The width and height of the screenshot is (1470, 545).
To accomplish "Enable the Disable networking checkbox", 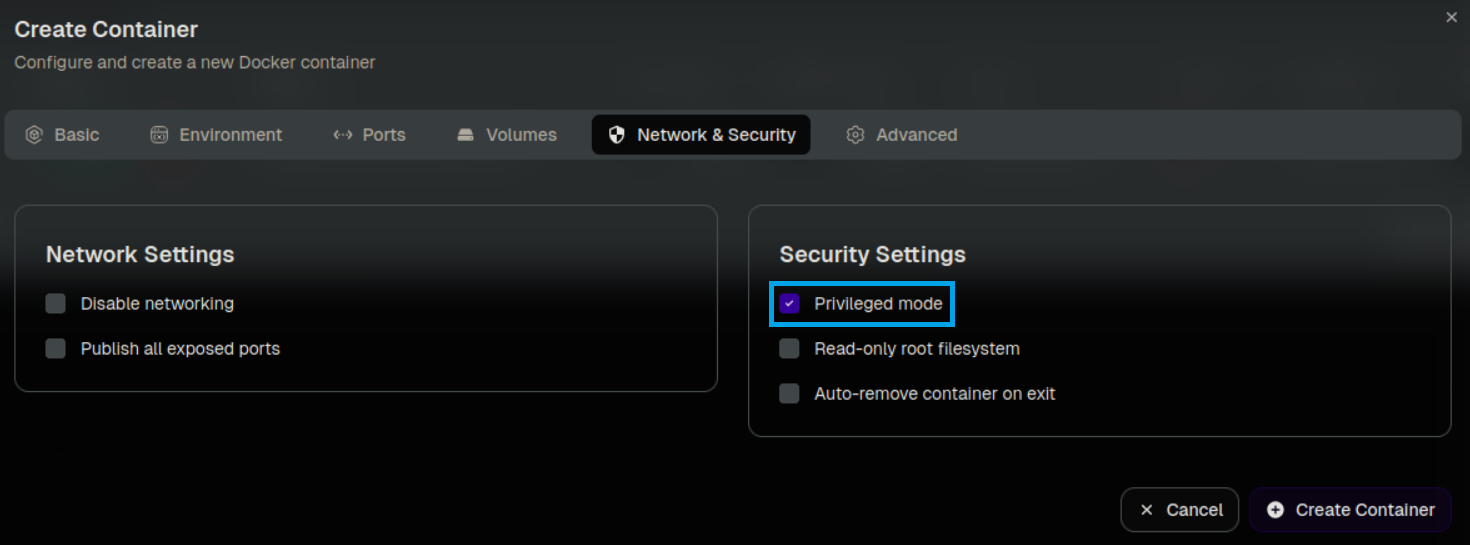I will tap(56, 304).
